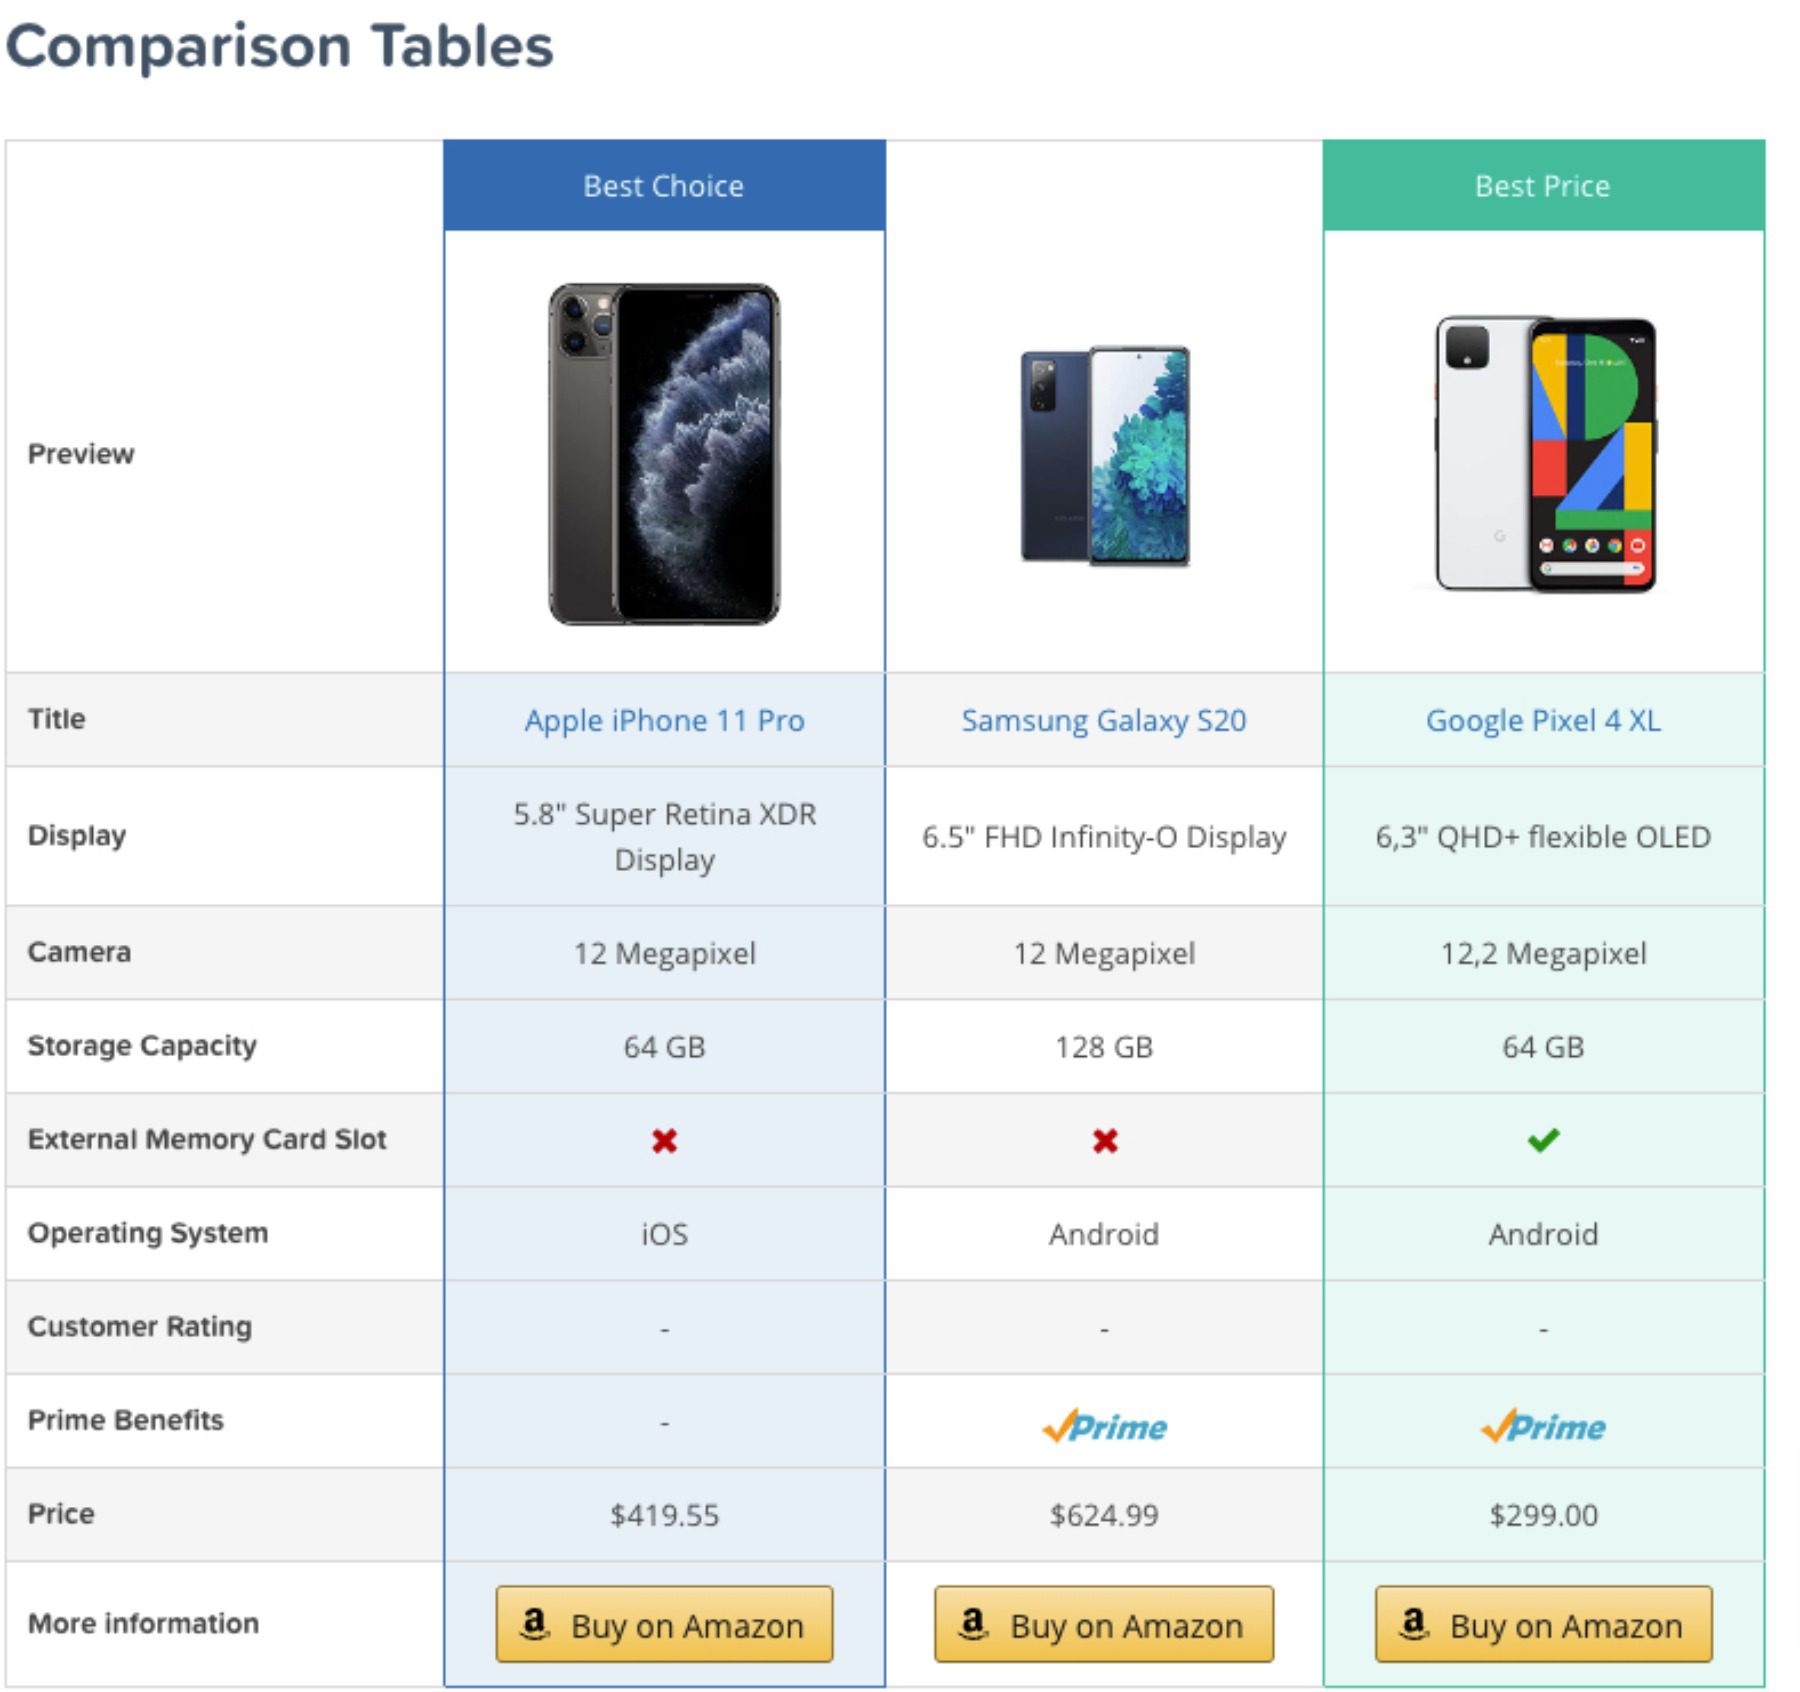Click Amazon logo icon on iPhone buy button
This screenshot has width=1800, height=1692.
535,1624
